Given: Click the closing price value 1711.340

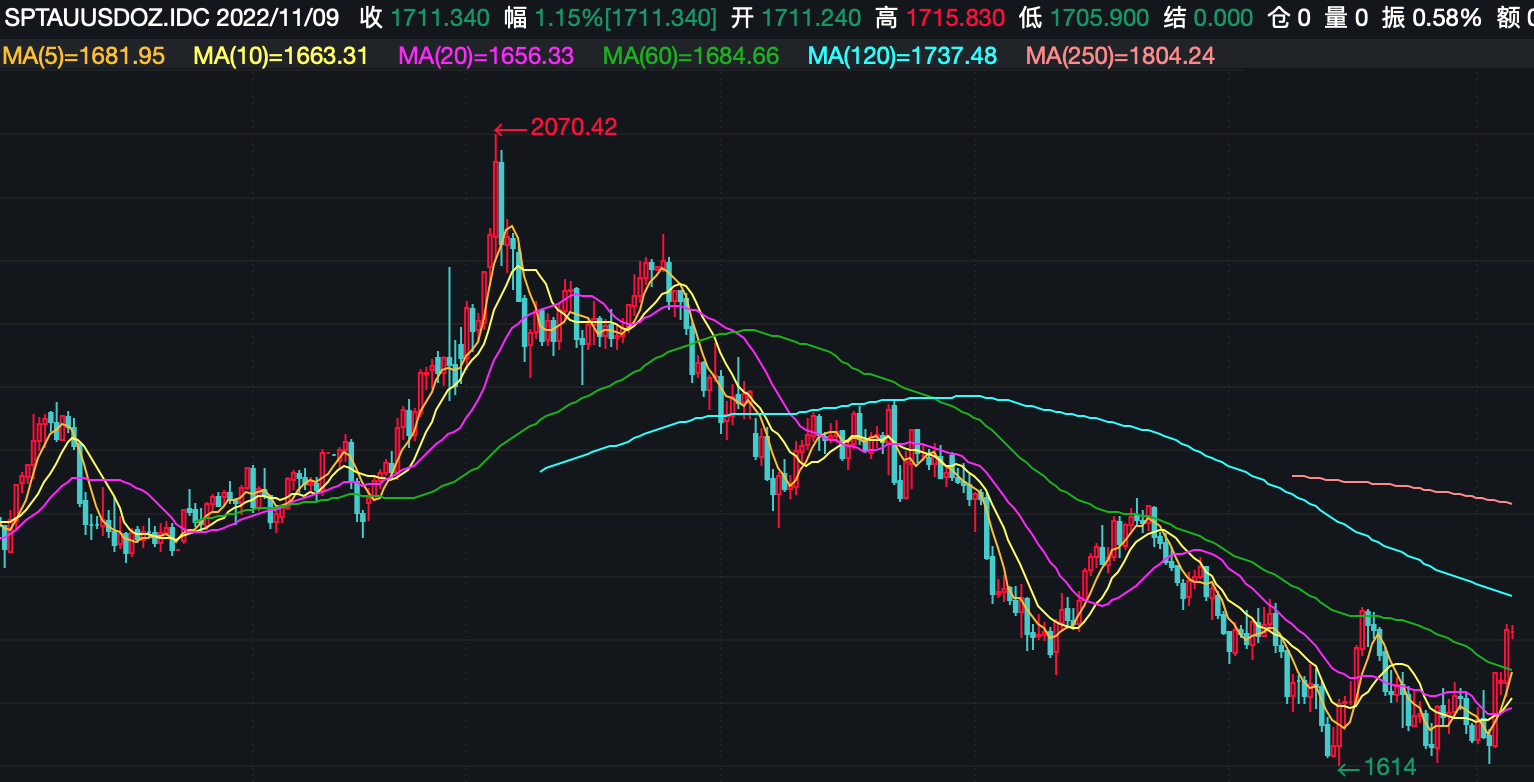Looking at the screenshot, I should click(440, 17).
